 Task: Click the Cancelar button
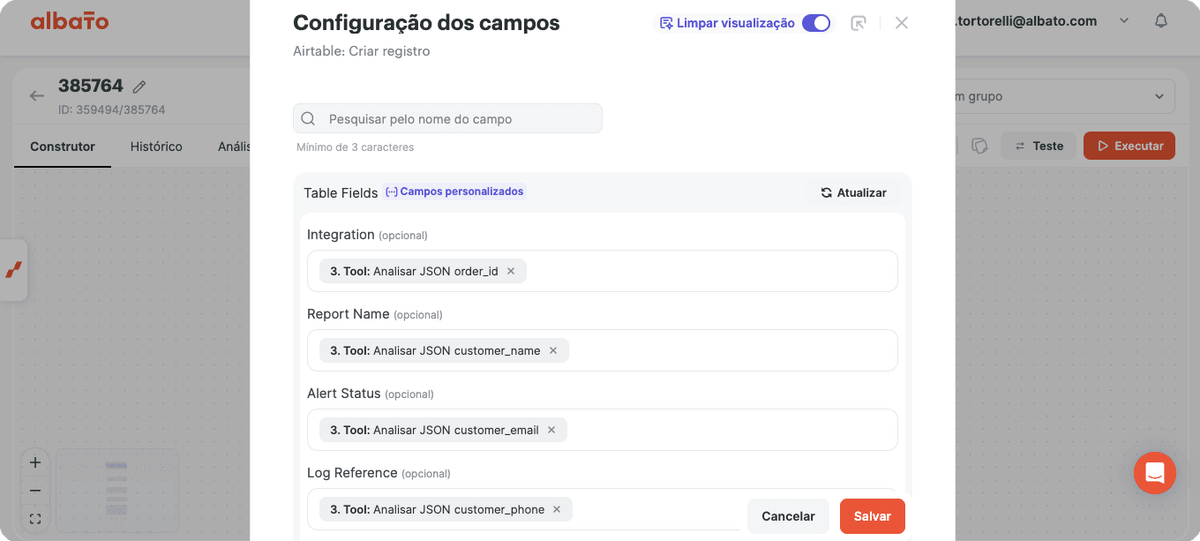(x=788, y=516)
